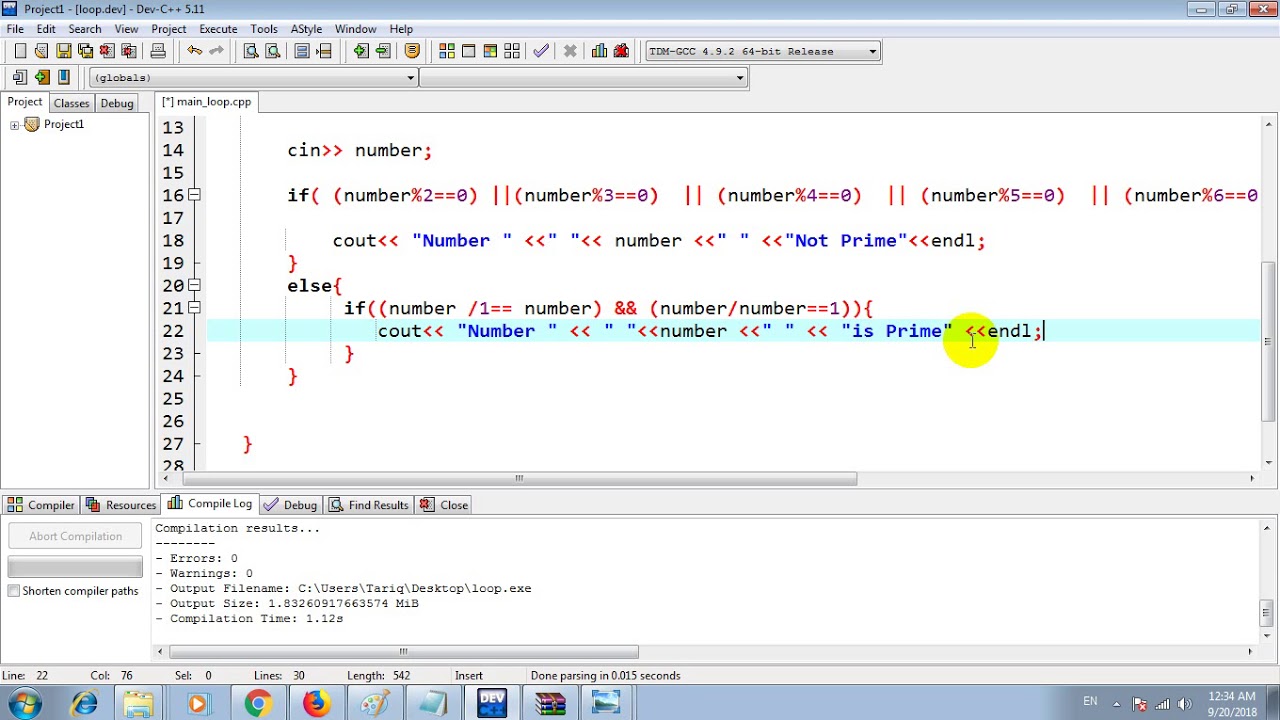The width and height of the screenshot is (1280, 720).
Task: Rebuild All using toolbar icon
Action: (512, 51)
